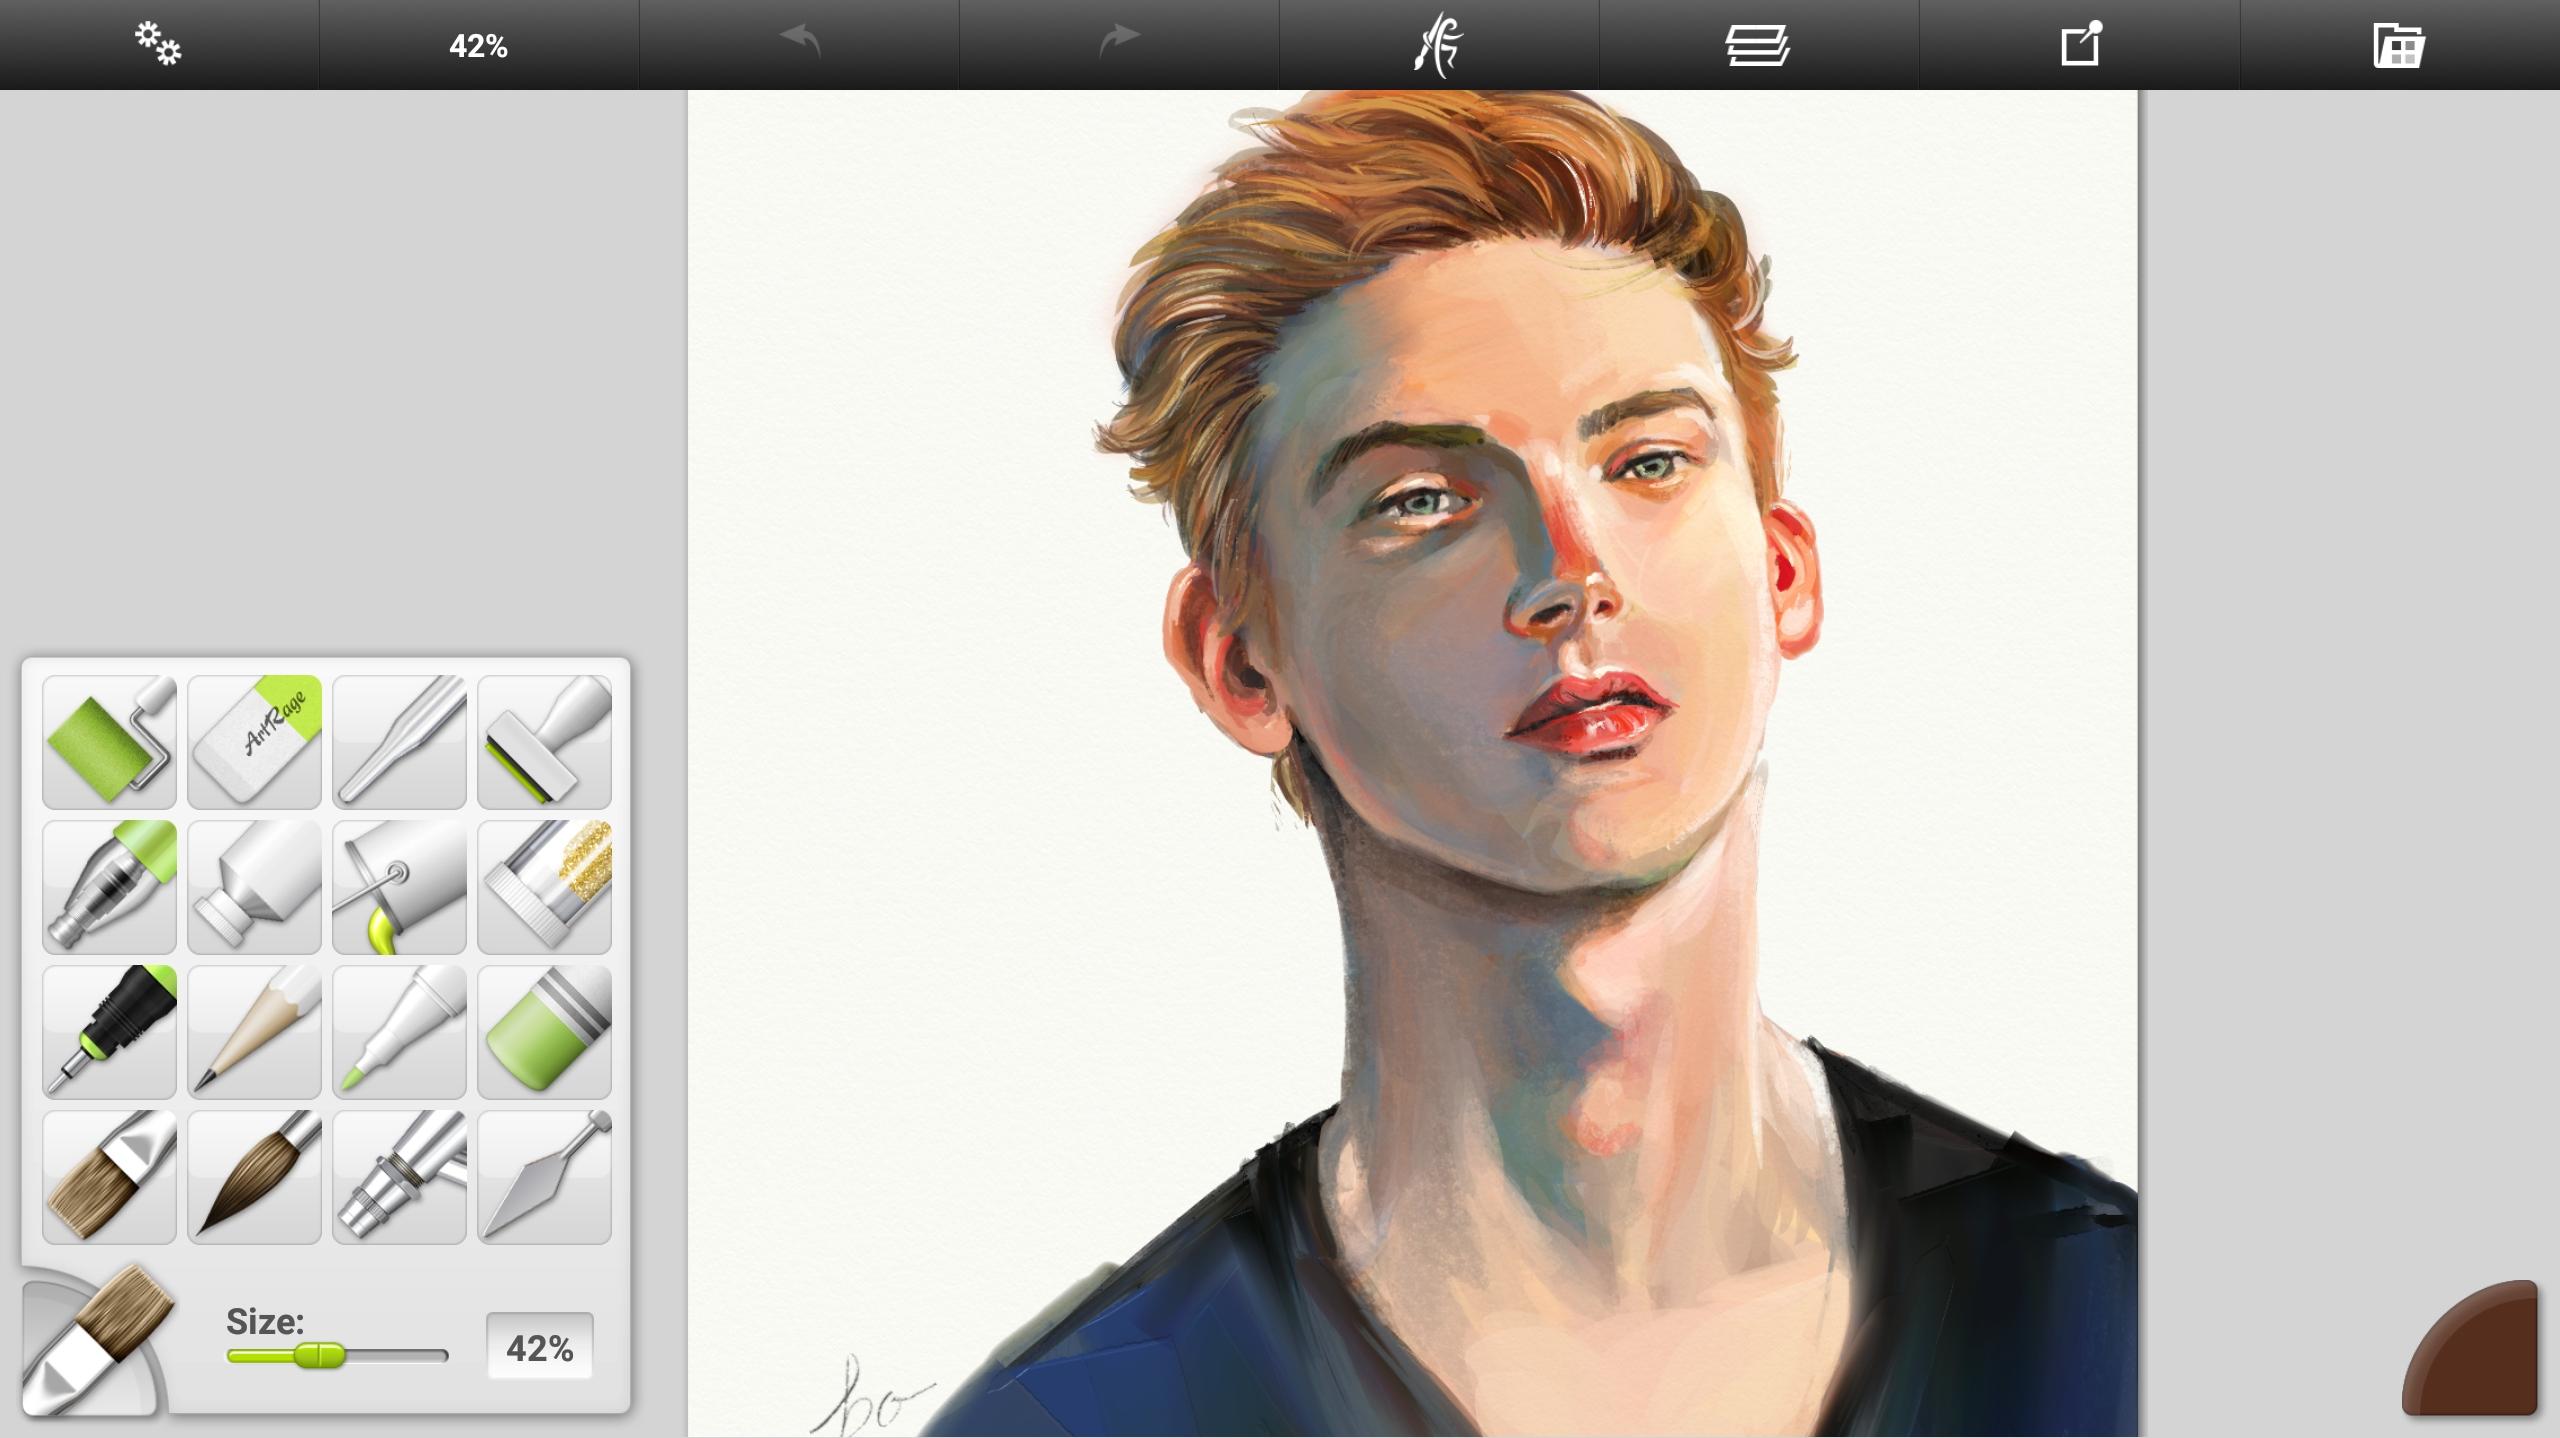This screenshot has height=1438, width=2560.
Task: Open the export/share painting option
Action: [x=2080, y=45]
